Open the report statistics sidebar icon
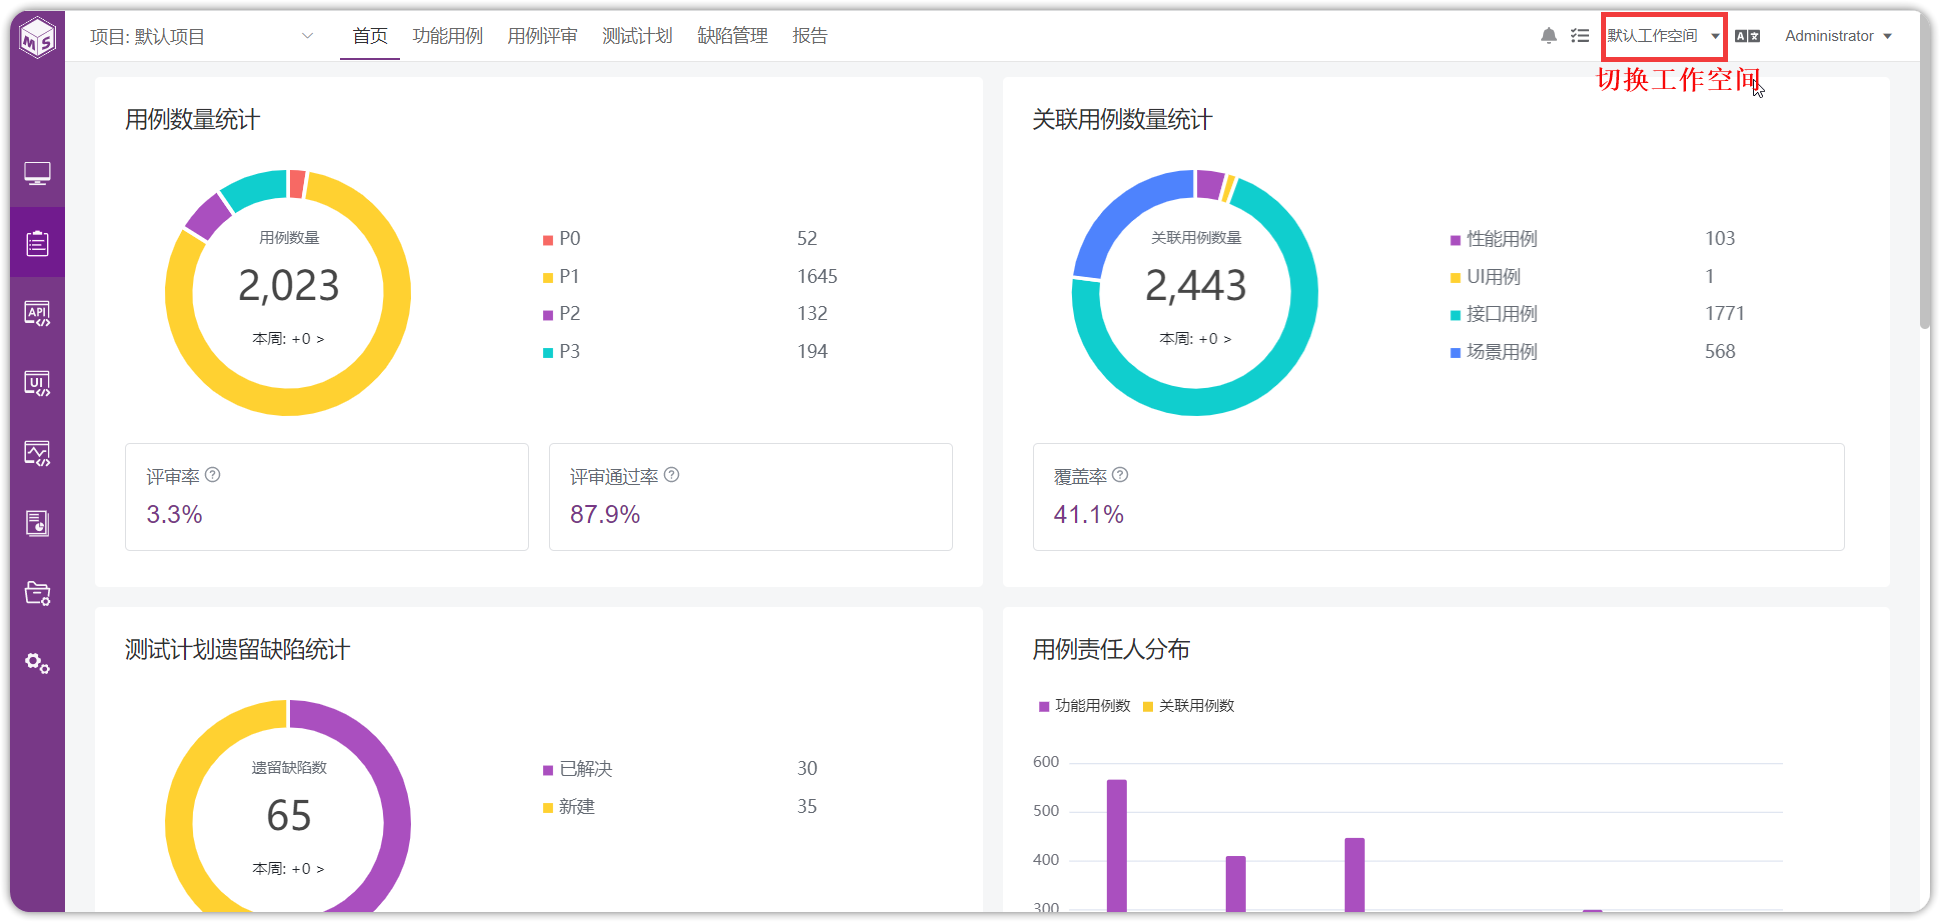 coord(37,523)
